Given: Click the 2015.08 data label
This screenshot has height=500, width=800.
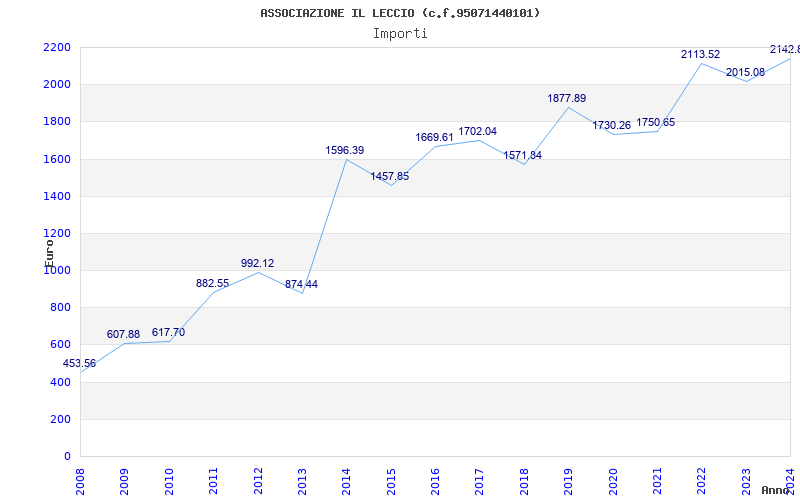Looking at the screenshot, I should [745, 72].
